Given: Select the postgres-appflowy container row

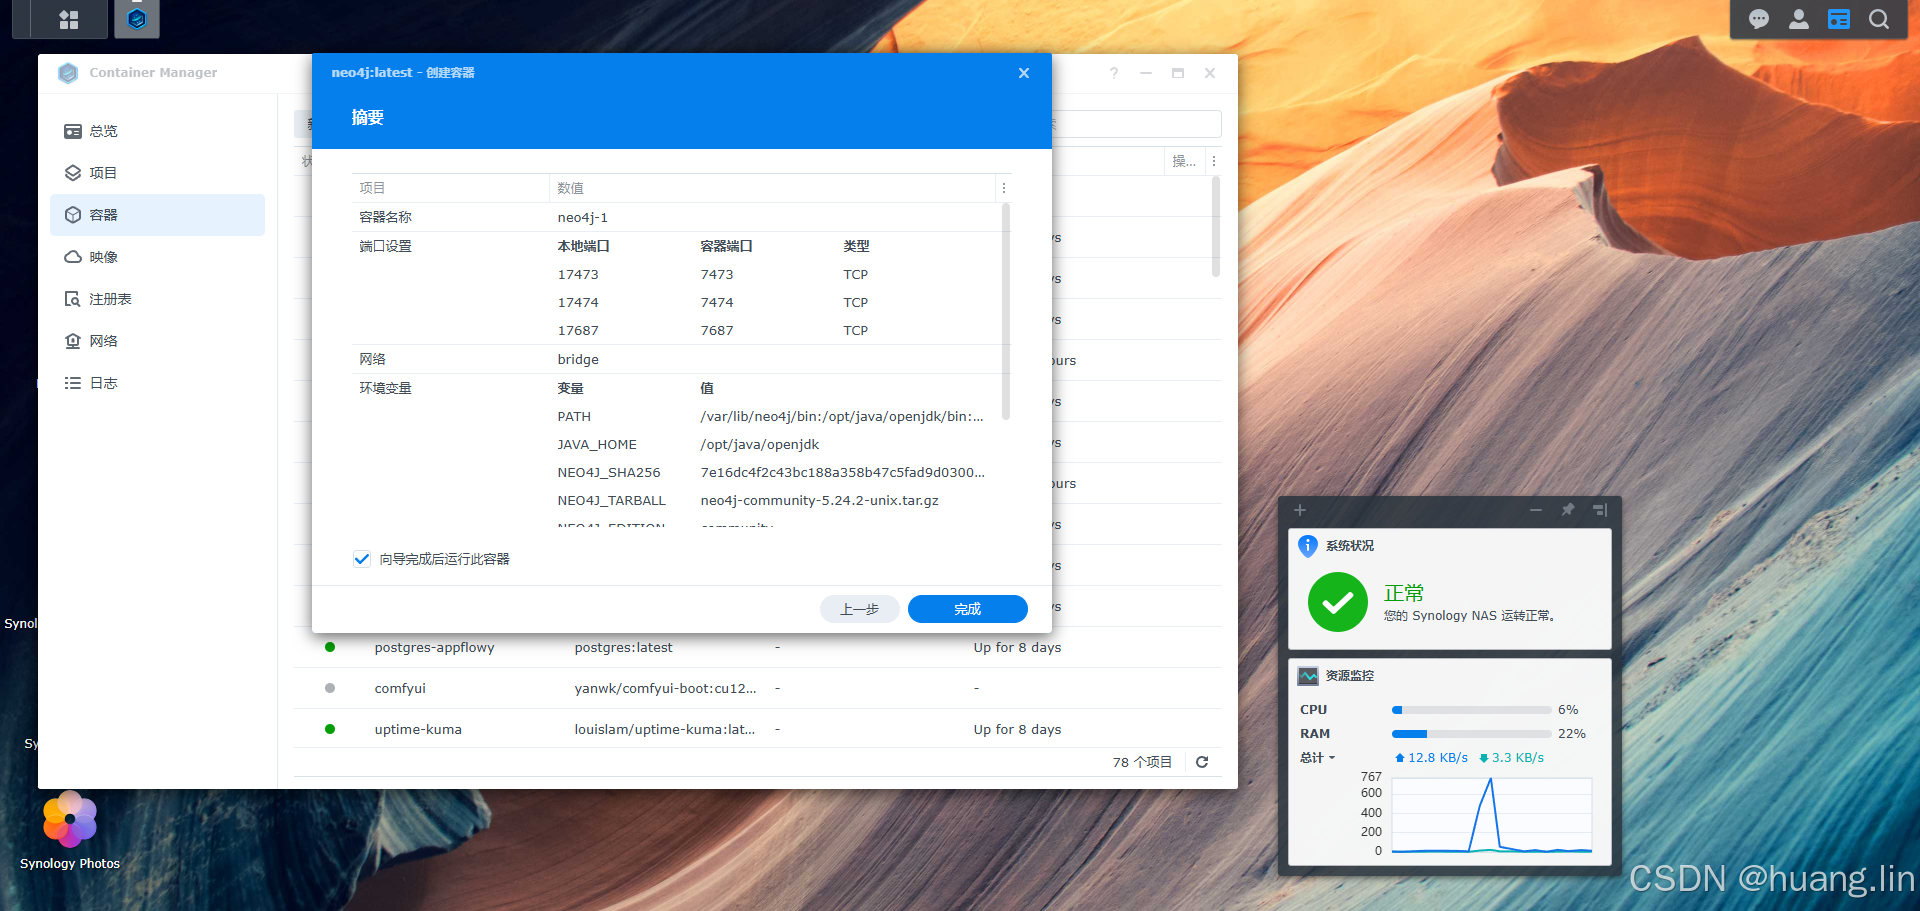Looking at the screenshot, I should [x=758, y=647].
